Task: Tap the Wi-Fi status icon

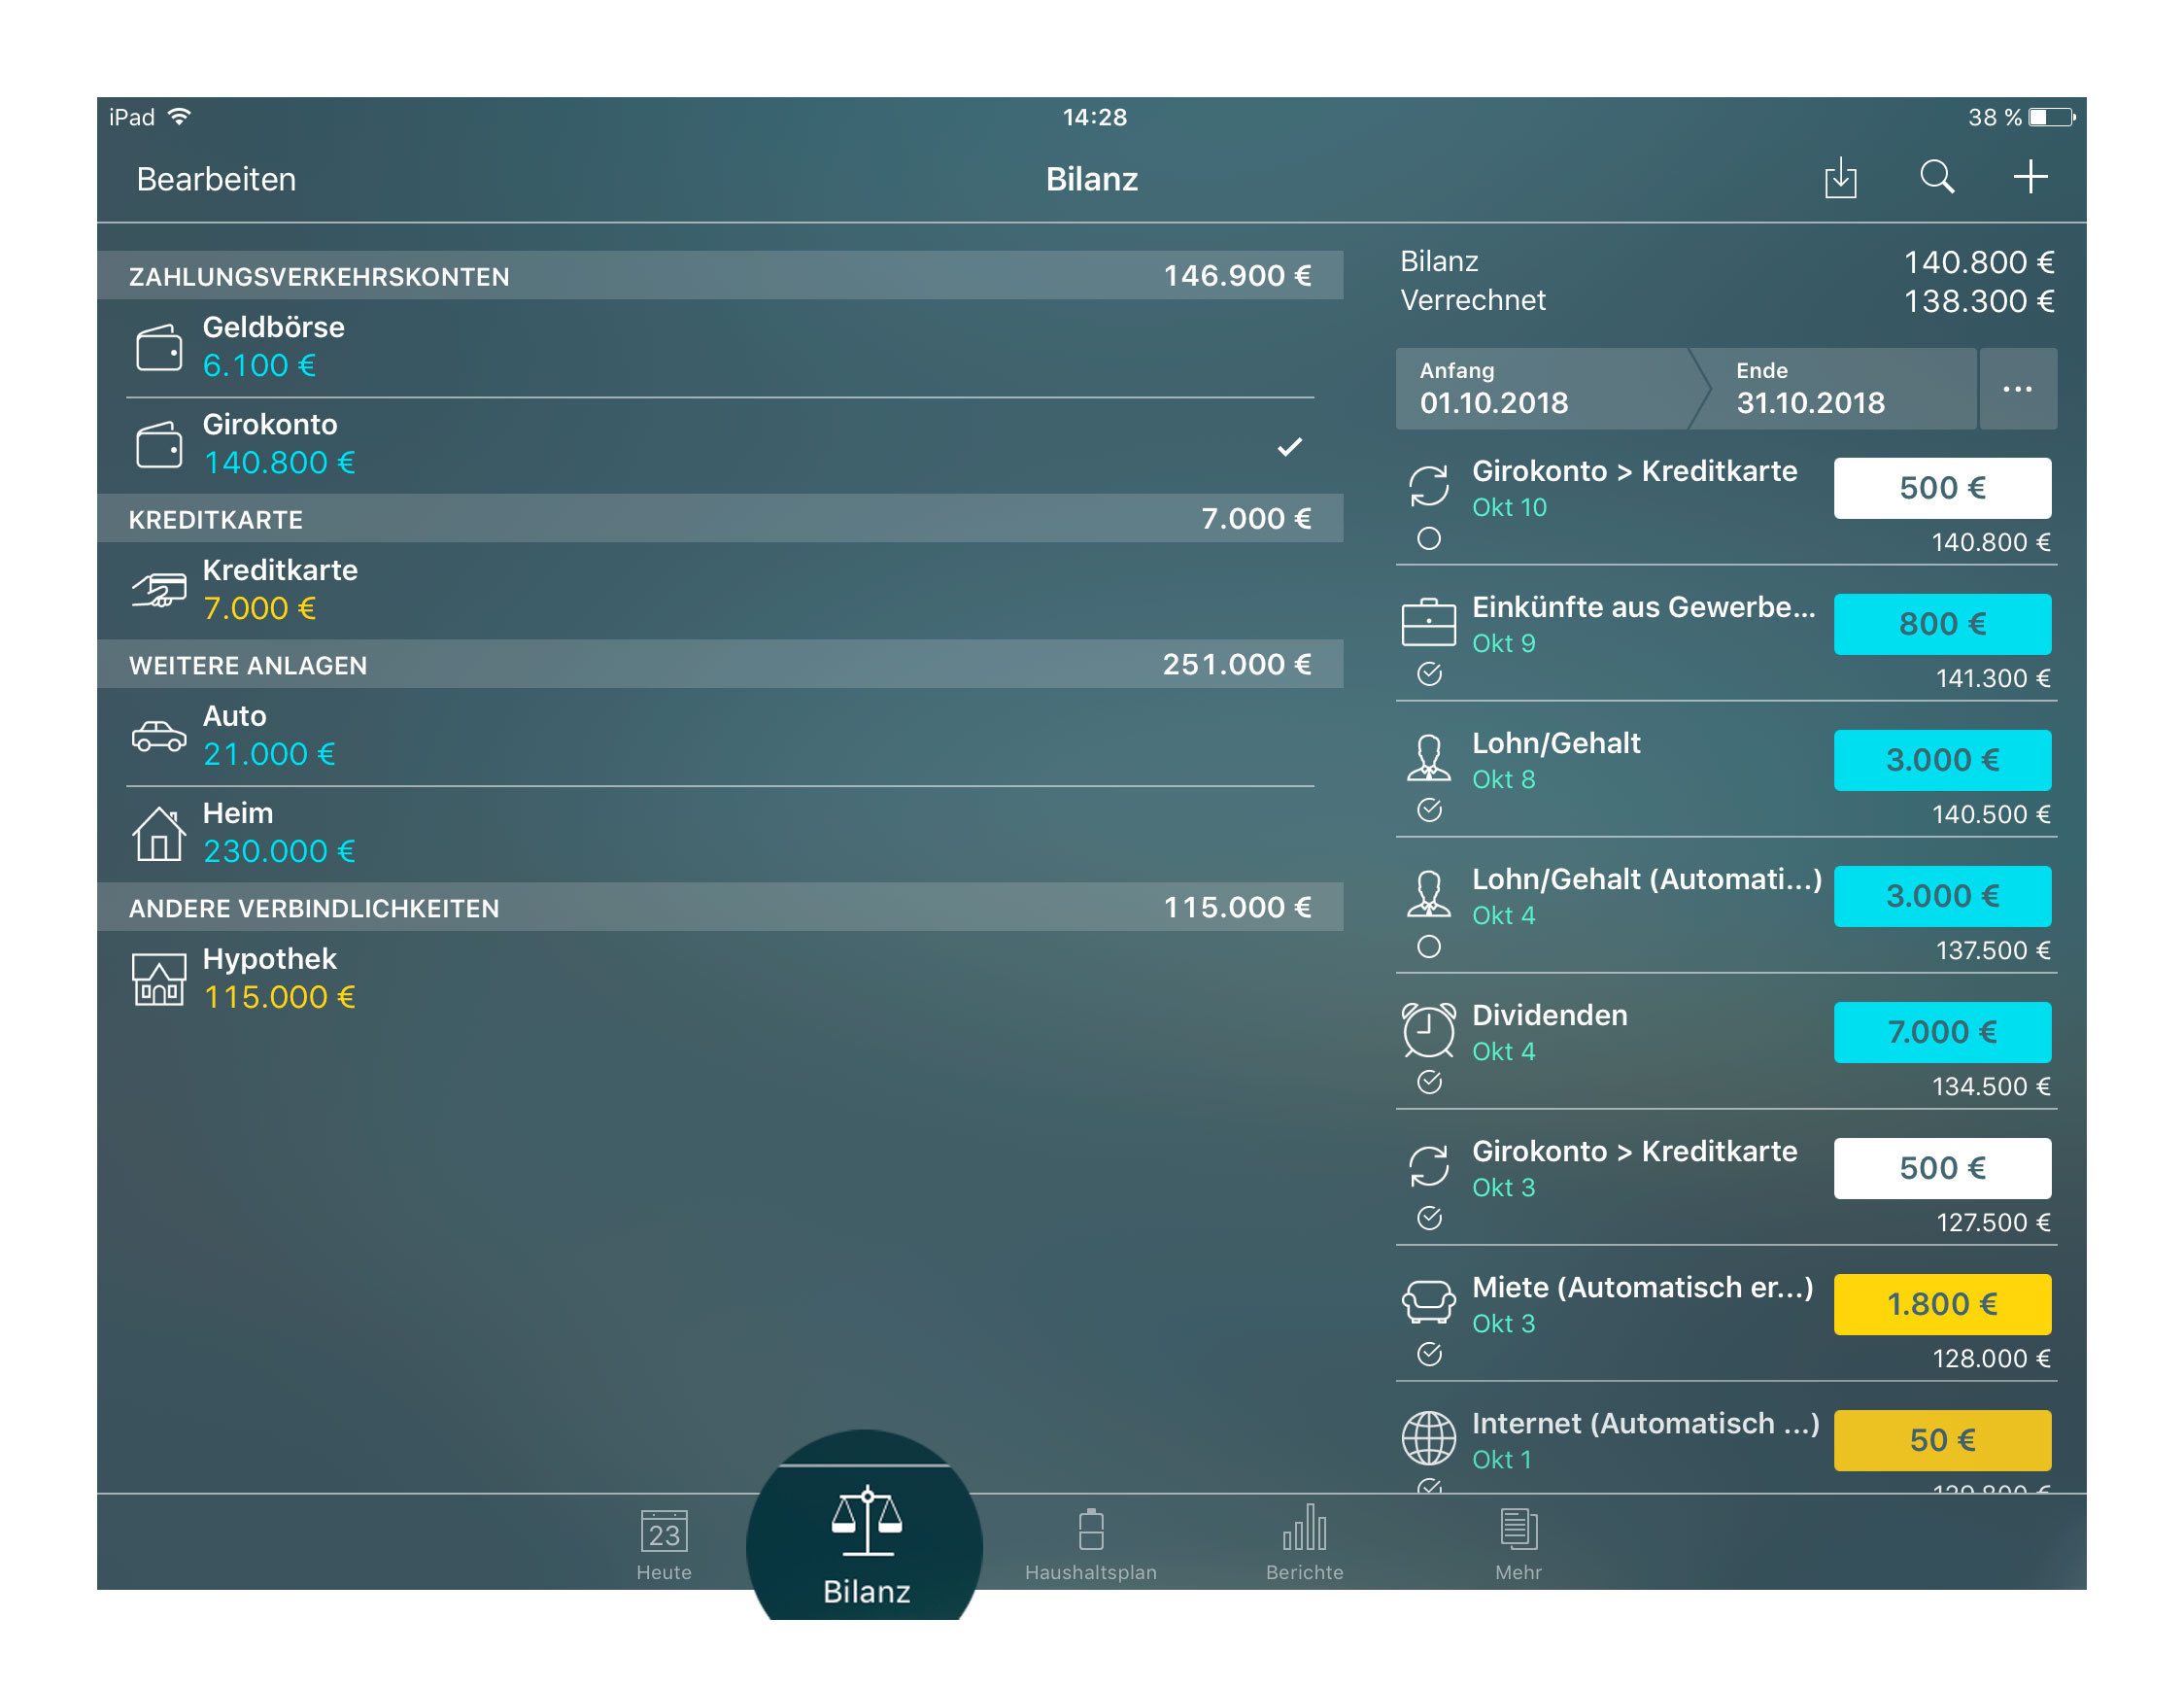Action: tap(179, 116)
